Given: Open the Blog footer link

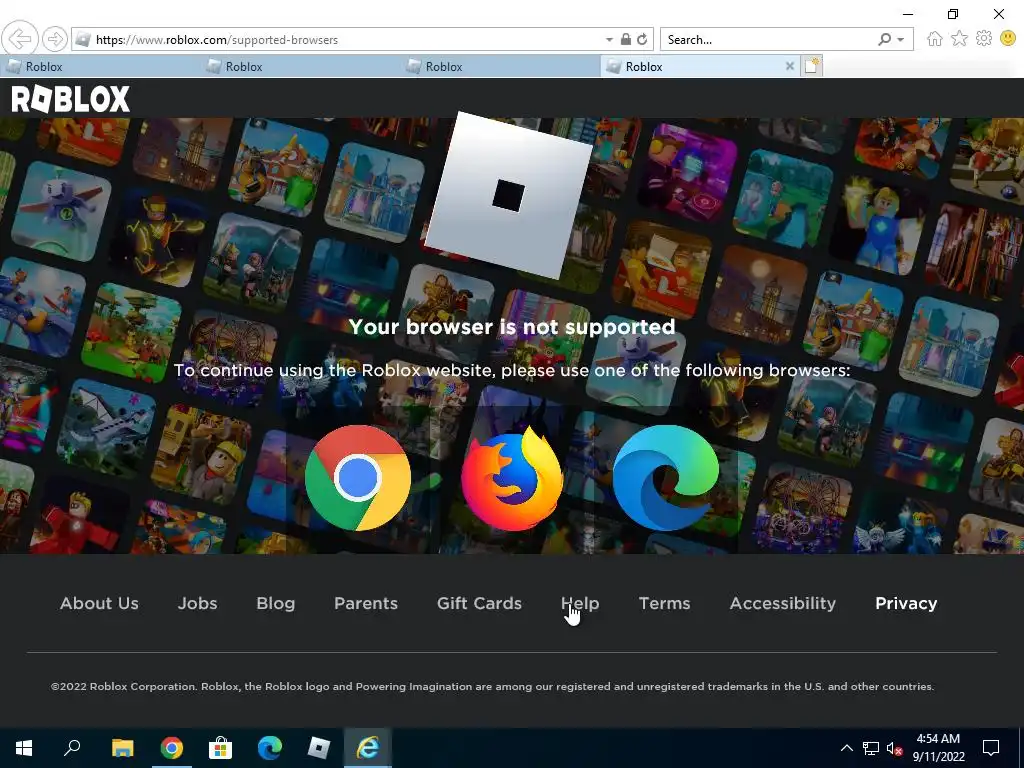Looking at the screenshot, I should (276, 603).
